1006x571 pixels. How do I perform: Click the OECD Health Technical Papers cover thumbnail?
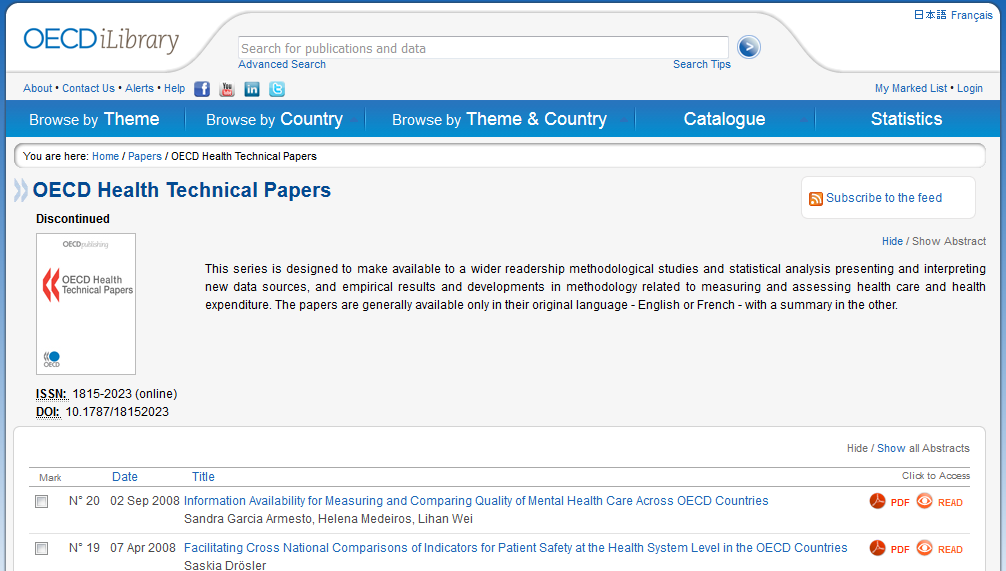coord(86,304)
